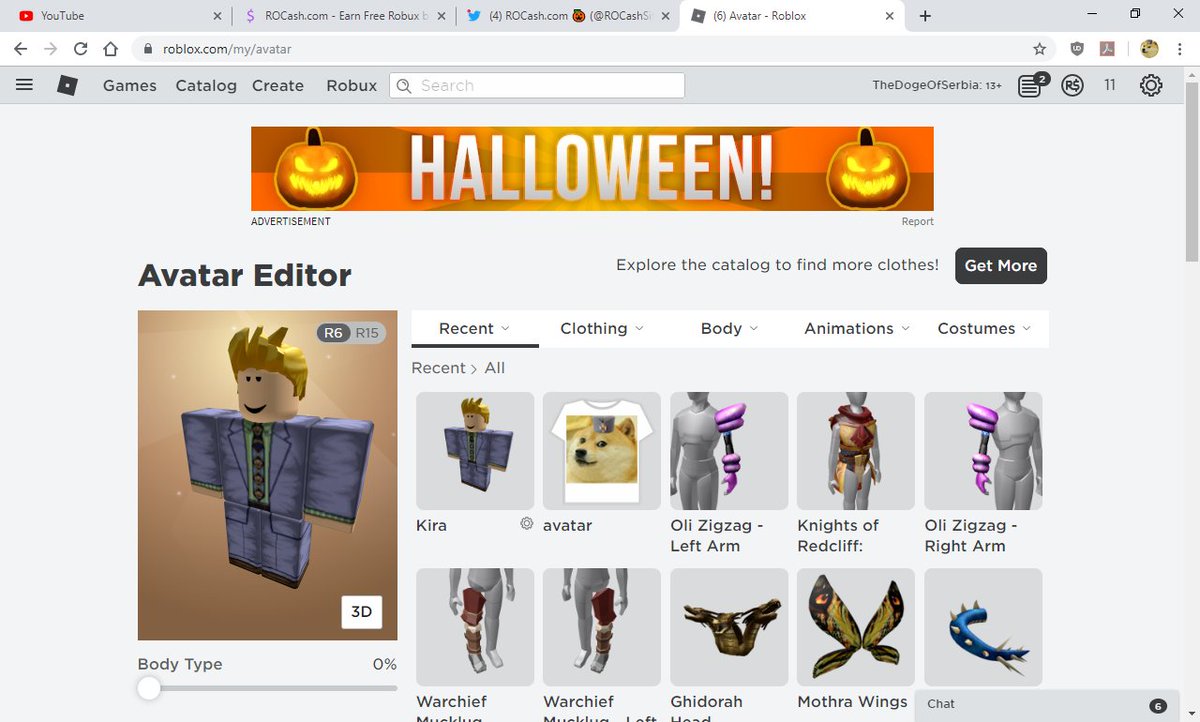The height and width of the screenshot is (722, 1200).
Task: Reload the page with refresh icon
Action: [x=81, y=48]
